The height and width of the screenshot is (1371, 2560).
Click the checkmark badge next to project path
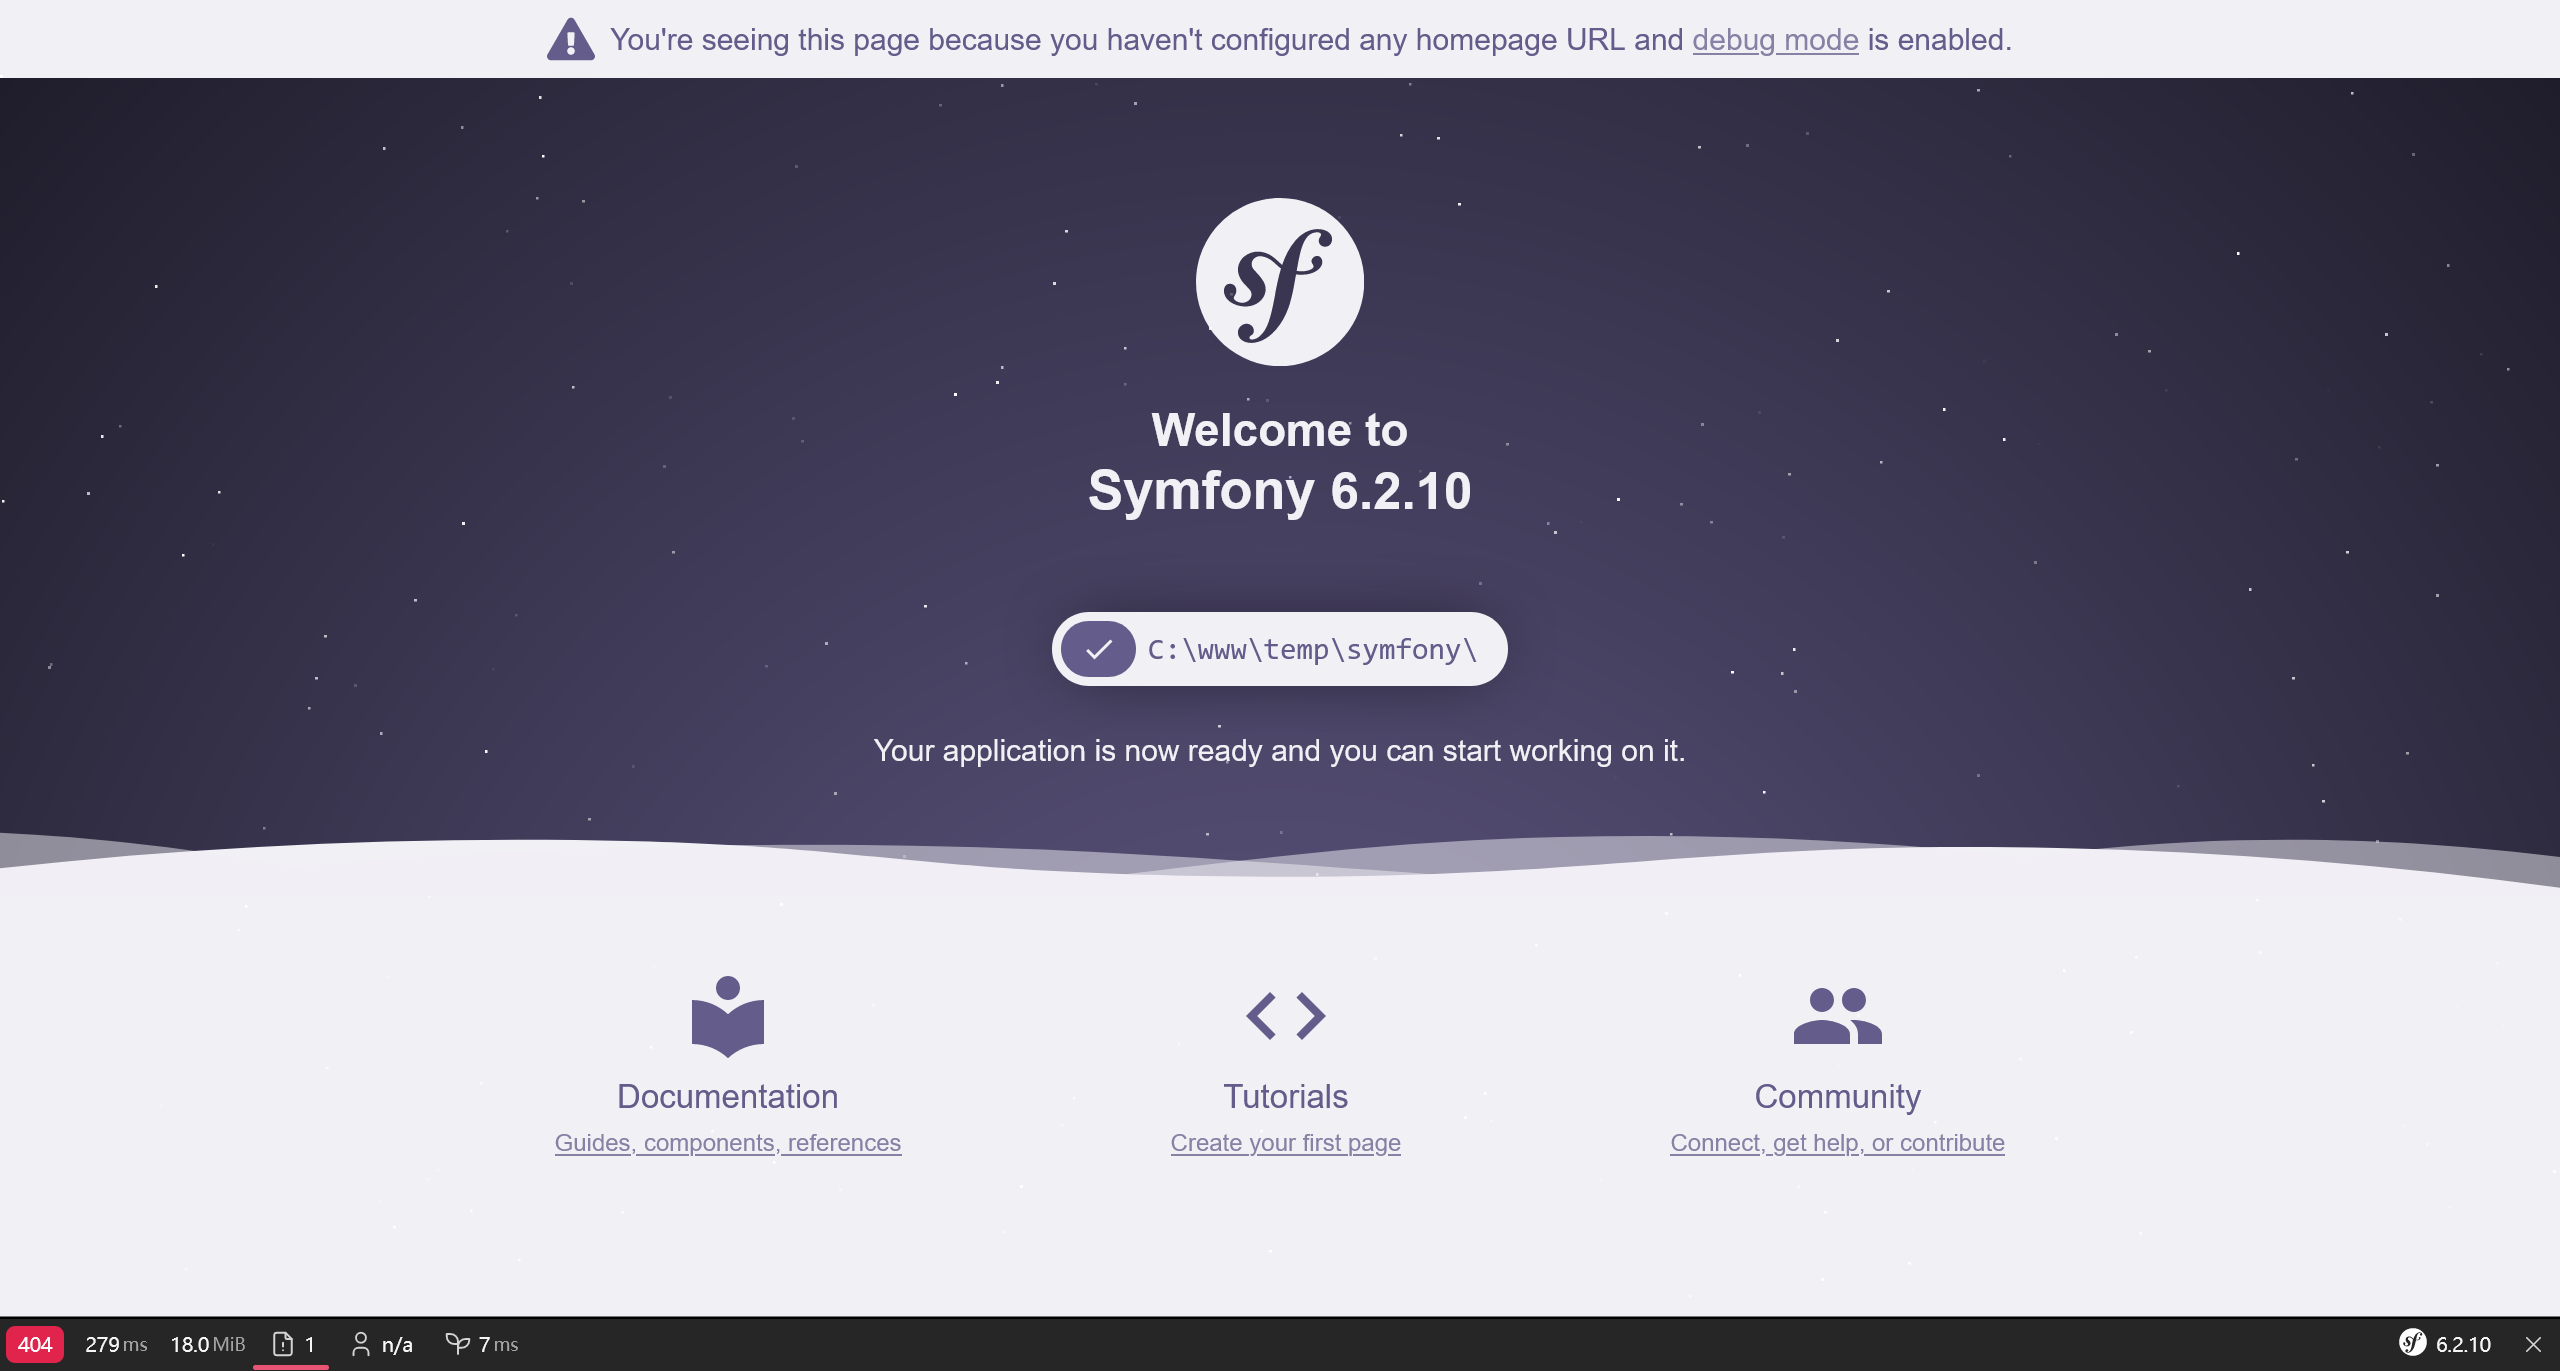tap(1098, 649)
